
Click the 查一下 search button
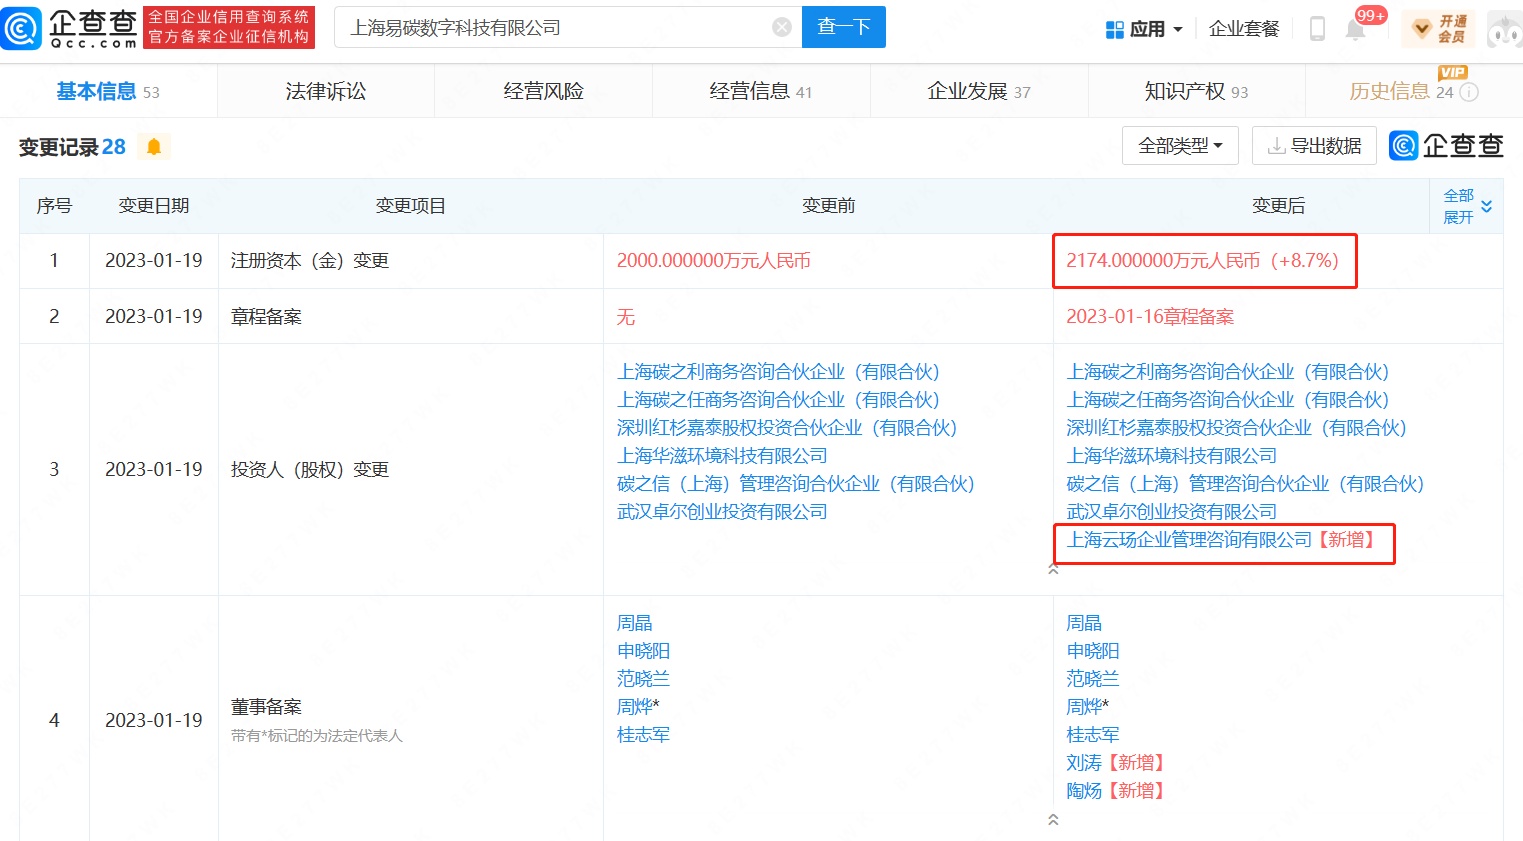pyautogui.click(x=844, y=27)
